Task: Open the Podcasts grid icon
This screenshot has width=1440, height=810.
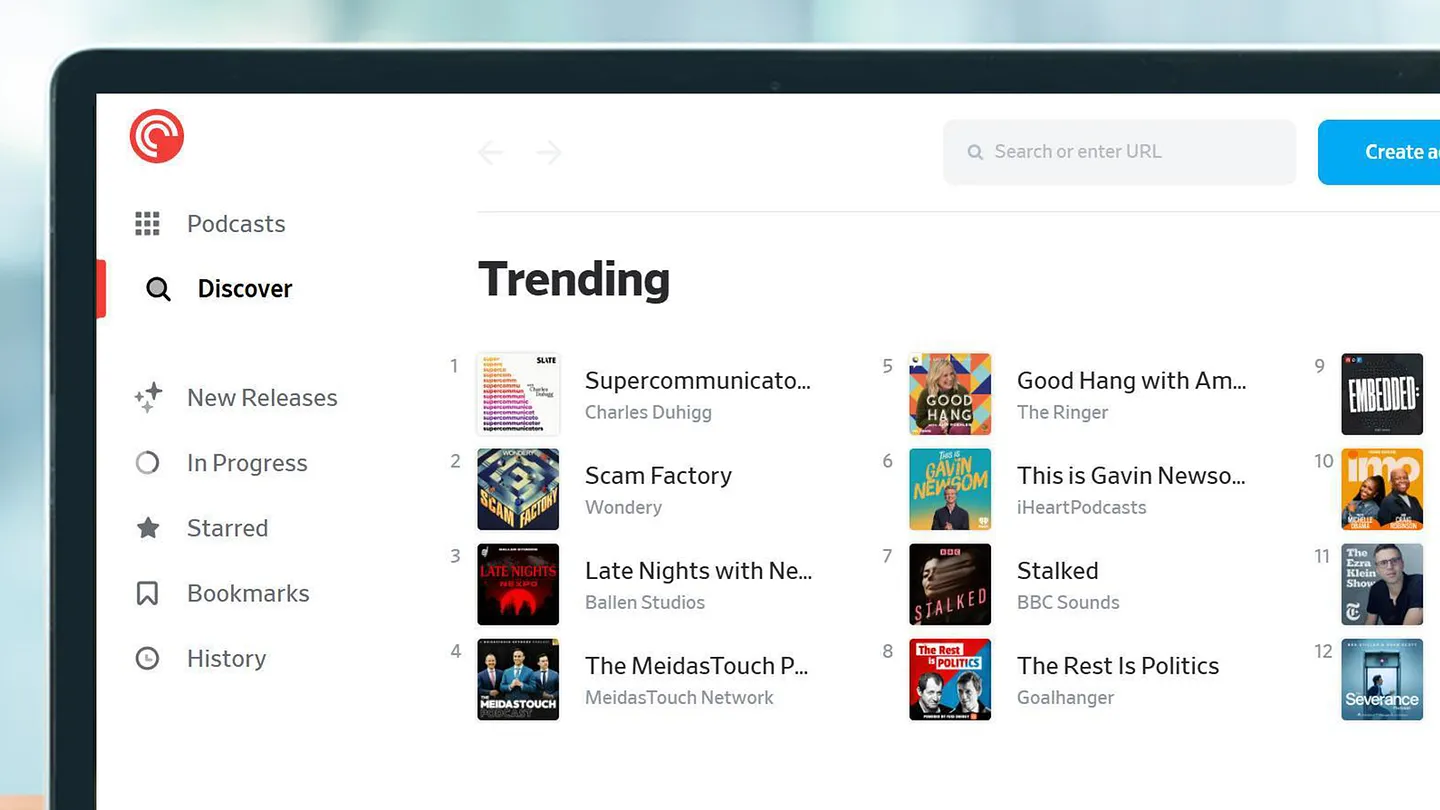Action: click(x=147, y=223)
